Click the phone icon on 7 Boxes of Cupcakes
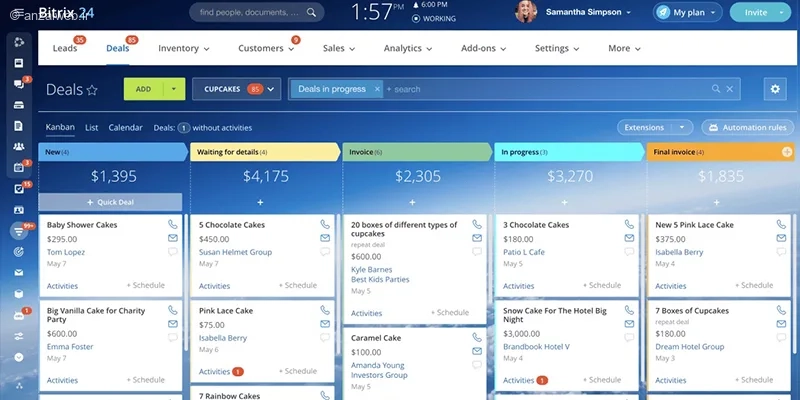Image resolution: width=800 pixels, height=400 pixels. click(x=781, y=310)
